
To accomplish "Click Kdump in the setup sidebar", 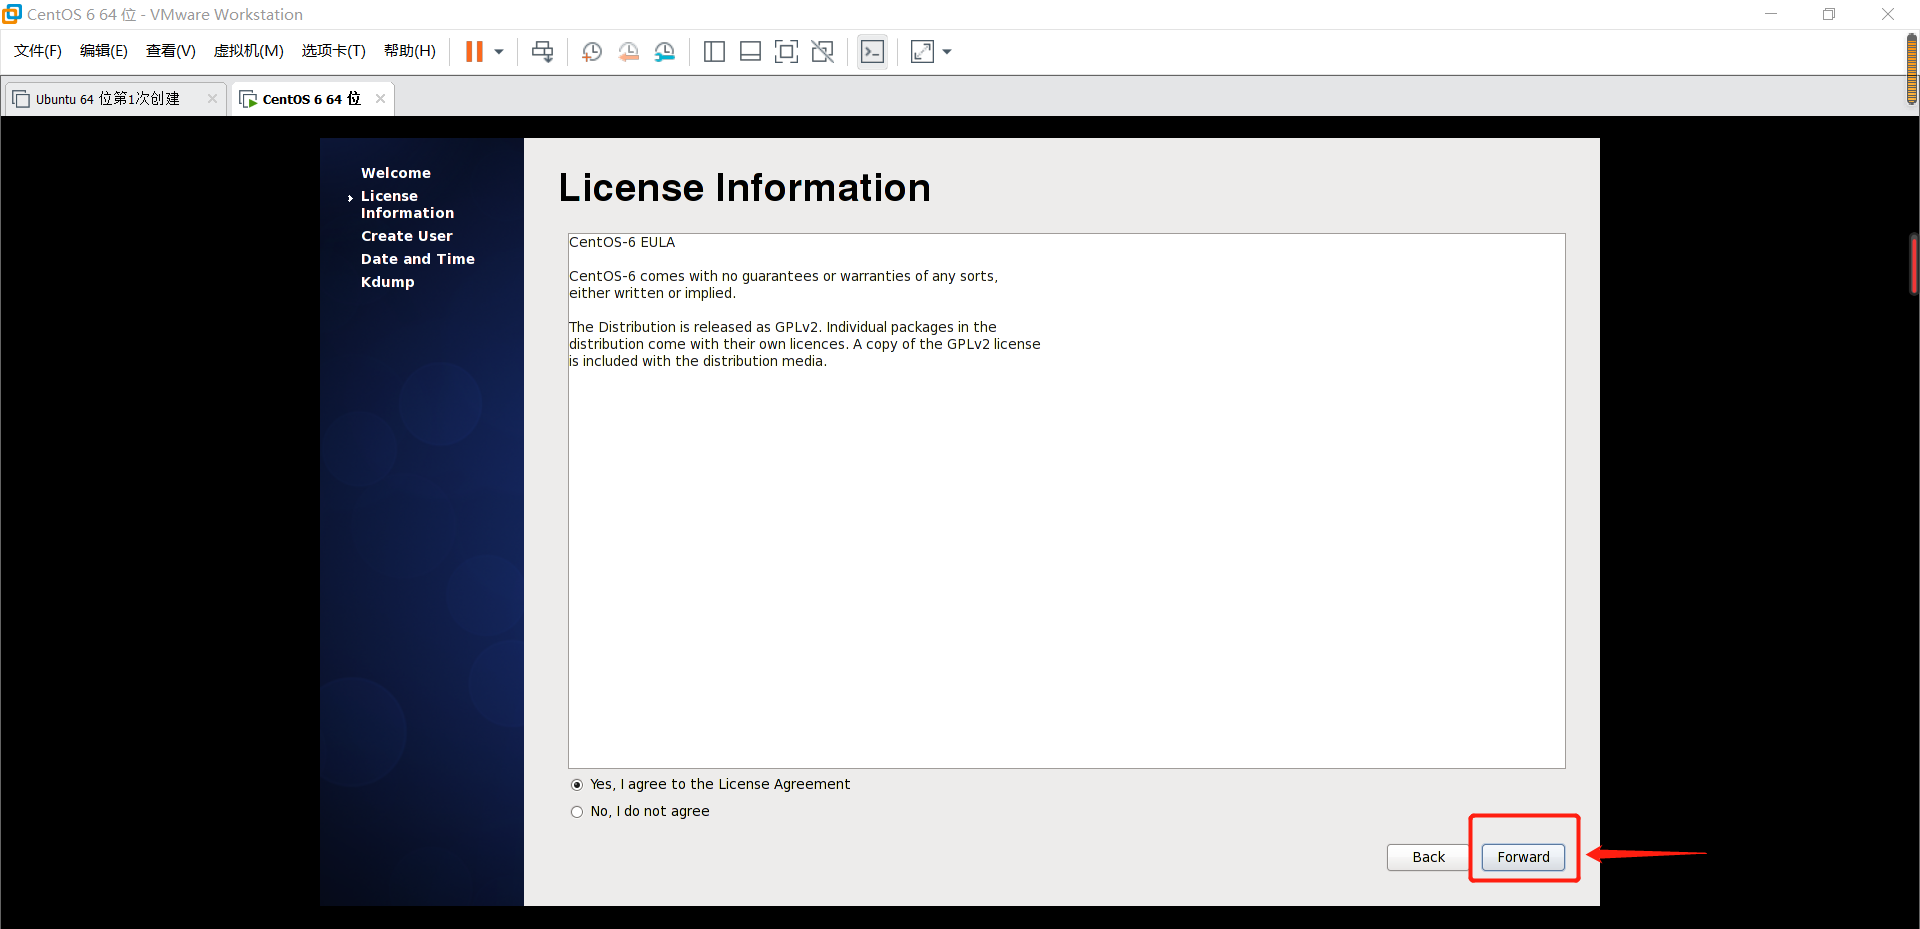I will point(388,282).
